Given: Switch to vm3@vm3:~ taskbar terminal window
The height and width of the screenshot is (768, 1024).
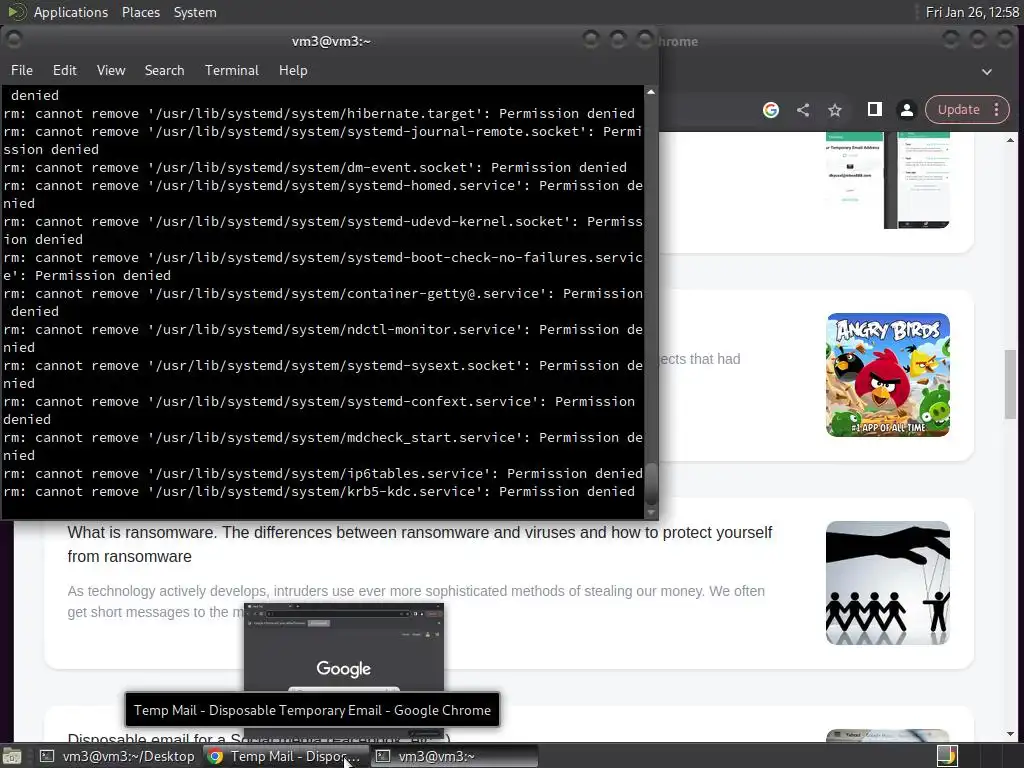Looking at the screenshot, I should (455, 756).
